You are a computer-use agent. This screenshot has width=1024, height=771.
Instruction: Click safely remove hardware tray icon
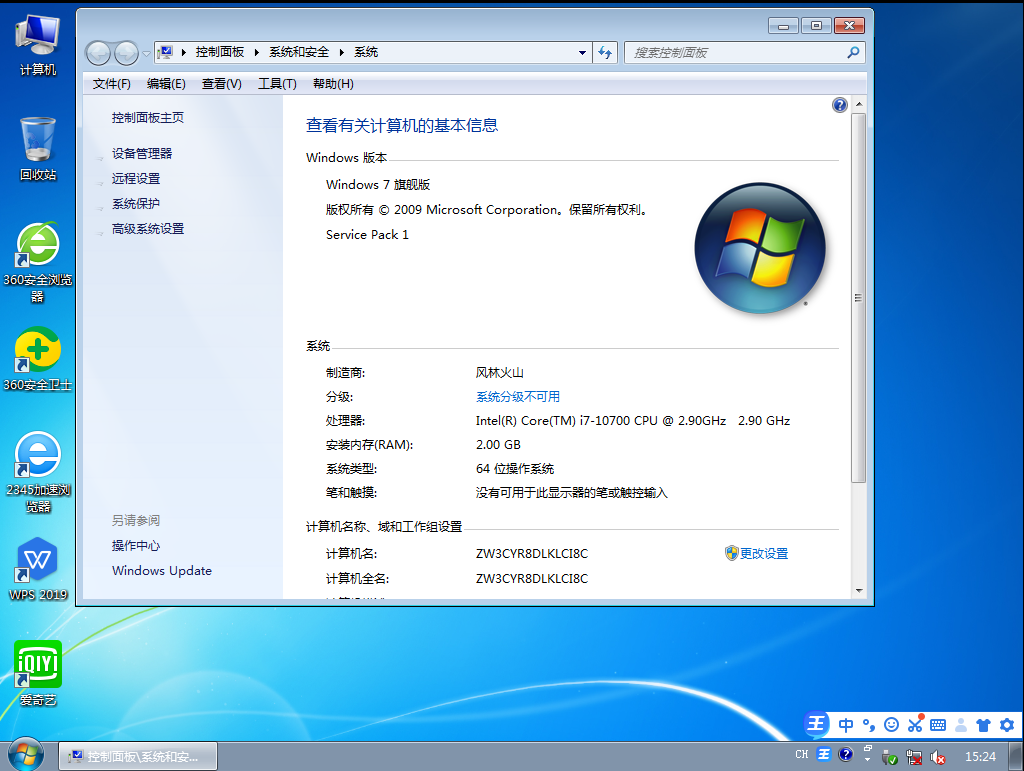[889, 757]
